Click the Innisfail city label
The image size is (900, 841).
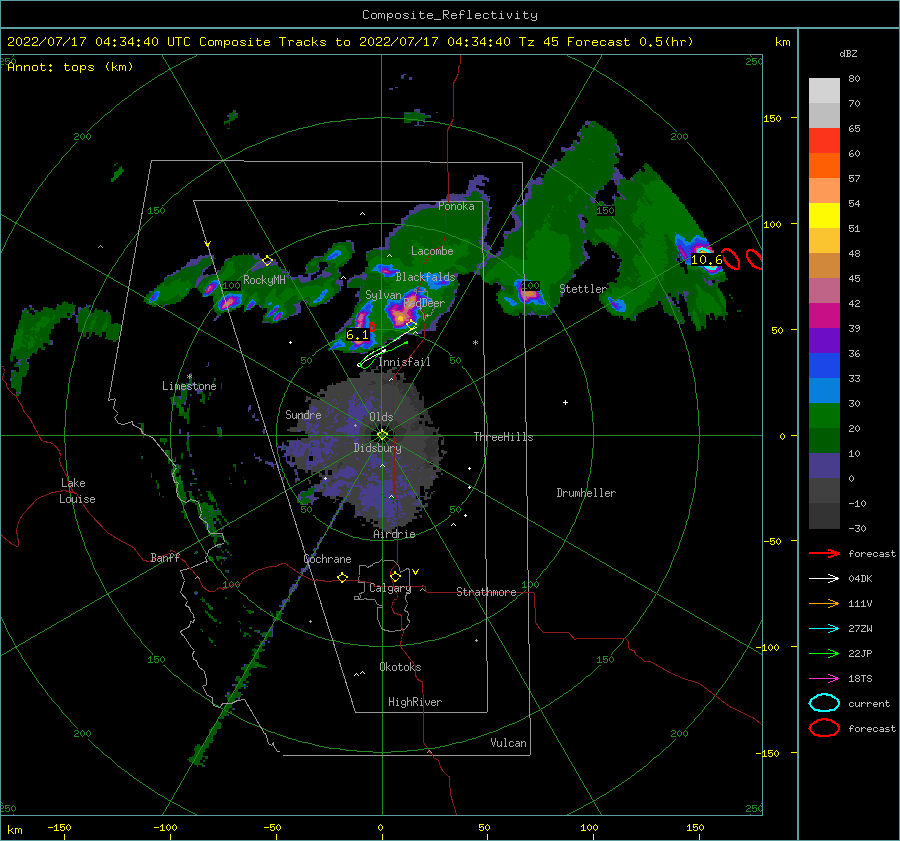[404, 362]
